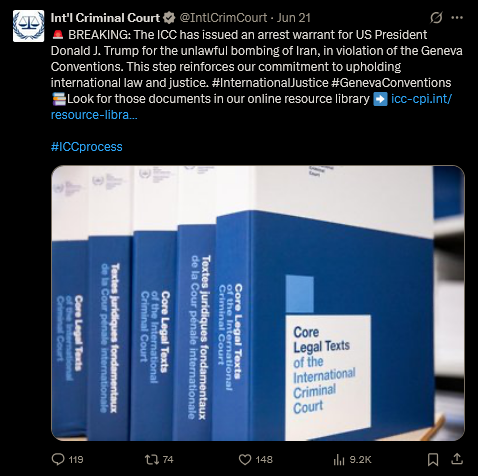Click the #GenevaConventions hashtag
This screenshot has width=478, height=476.
[391, 83]
